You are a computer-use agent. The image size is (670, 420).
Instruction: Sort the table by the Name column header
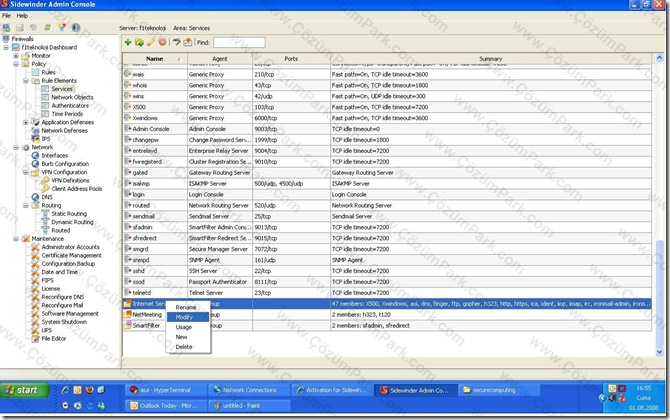click(x=155, y=59)
